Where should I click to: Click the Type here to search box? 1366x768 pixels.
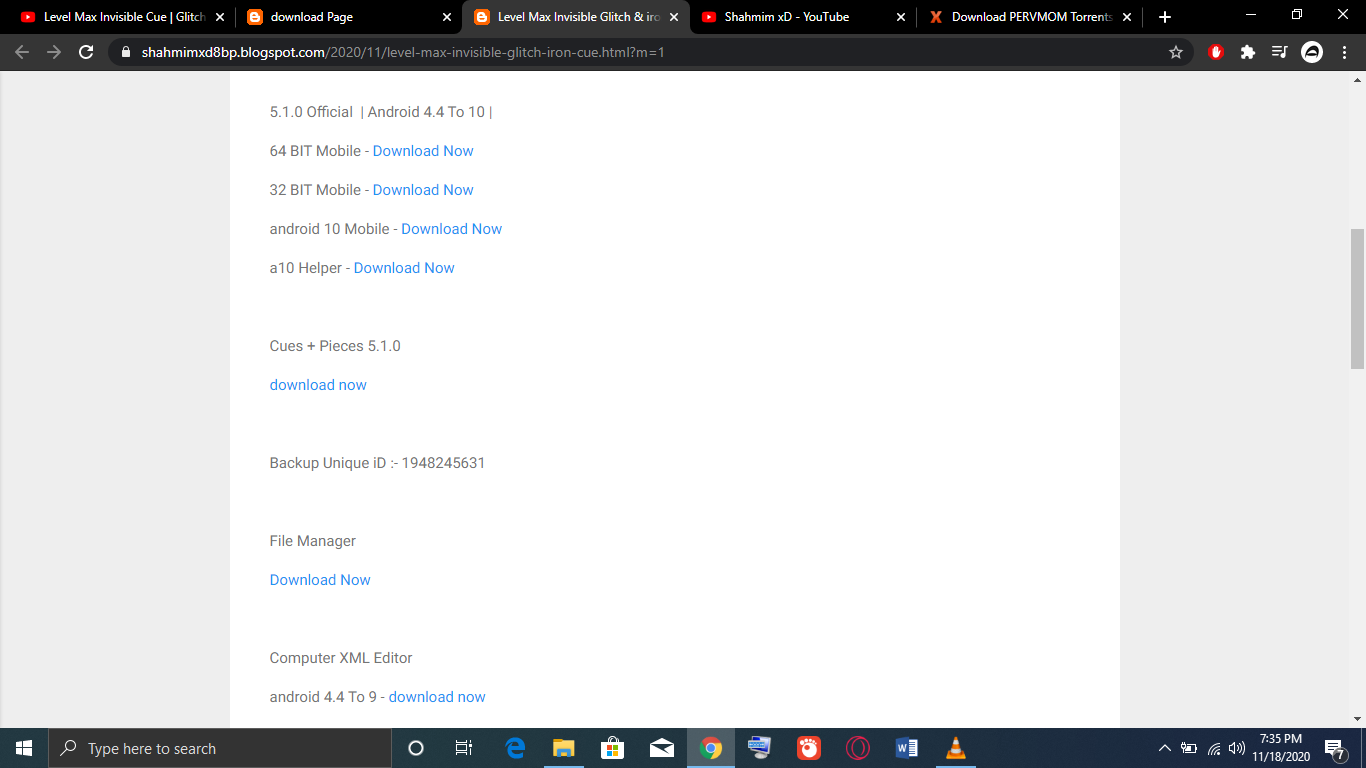pyautogui.click(x=219, y=748)
